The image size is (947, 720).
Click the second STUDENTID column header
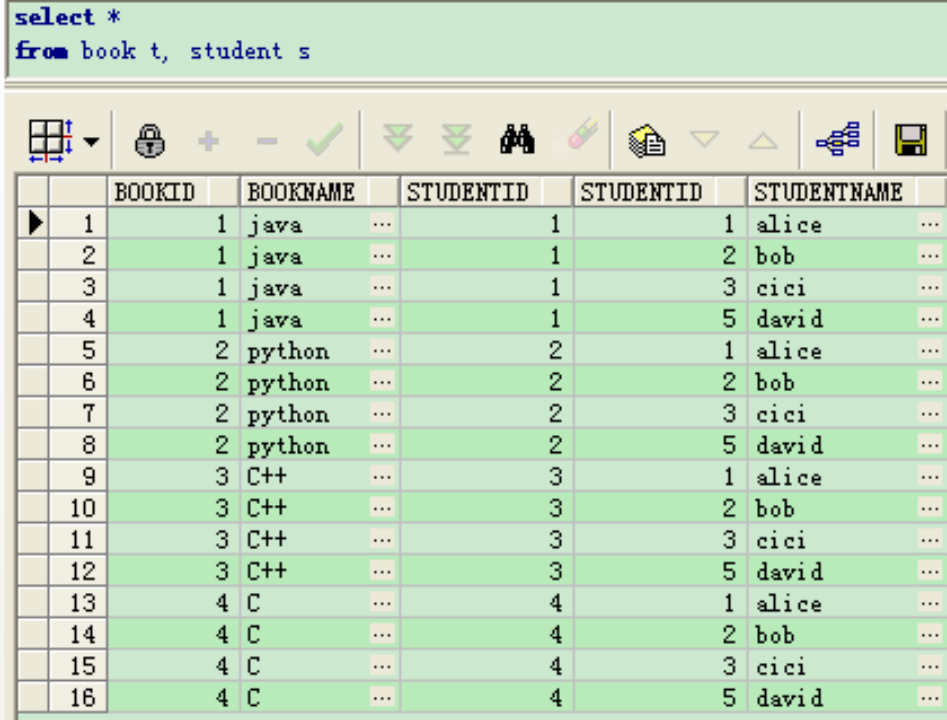tap(660, 192)
